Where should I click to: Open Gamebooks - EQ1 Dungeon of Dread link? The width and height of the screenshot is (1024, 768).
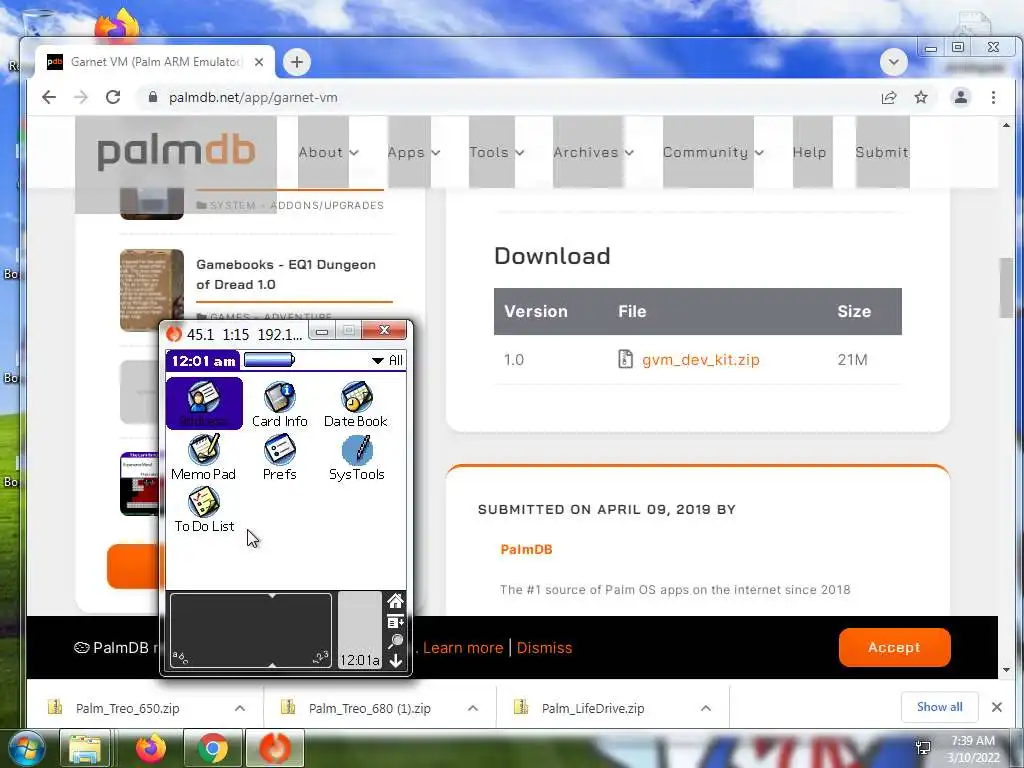click(x=286, y=274)
